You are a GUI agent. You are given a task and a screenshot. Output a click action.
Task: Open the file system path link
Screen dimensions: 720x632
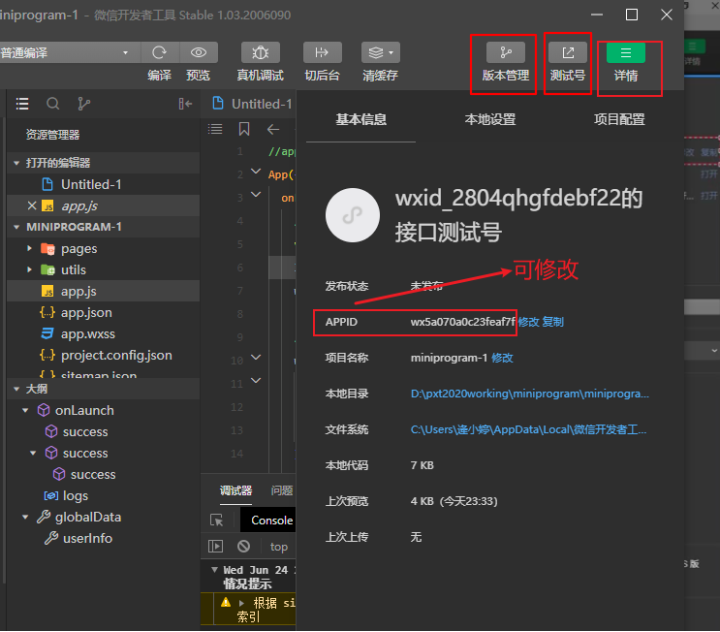(529, 429)
